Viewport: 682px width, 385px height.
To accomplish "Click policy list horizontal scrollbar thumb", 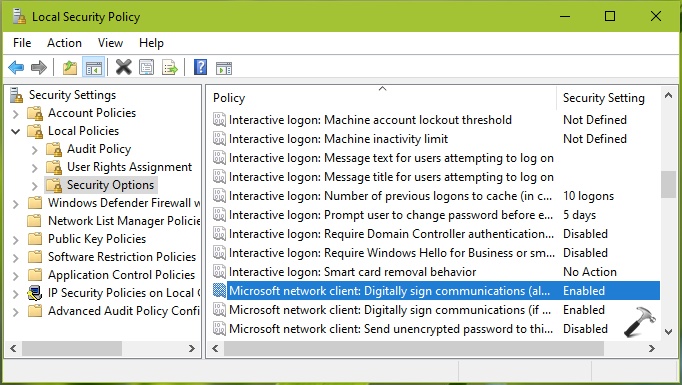I will 415,348.
